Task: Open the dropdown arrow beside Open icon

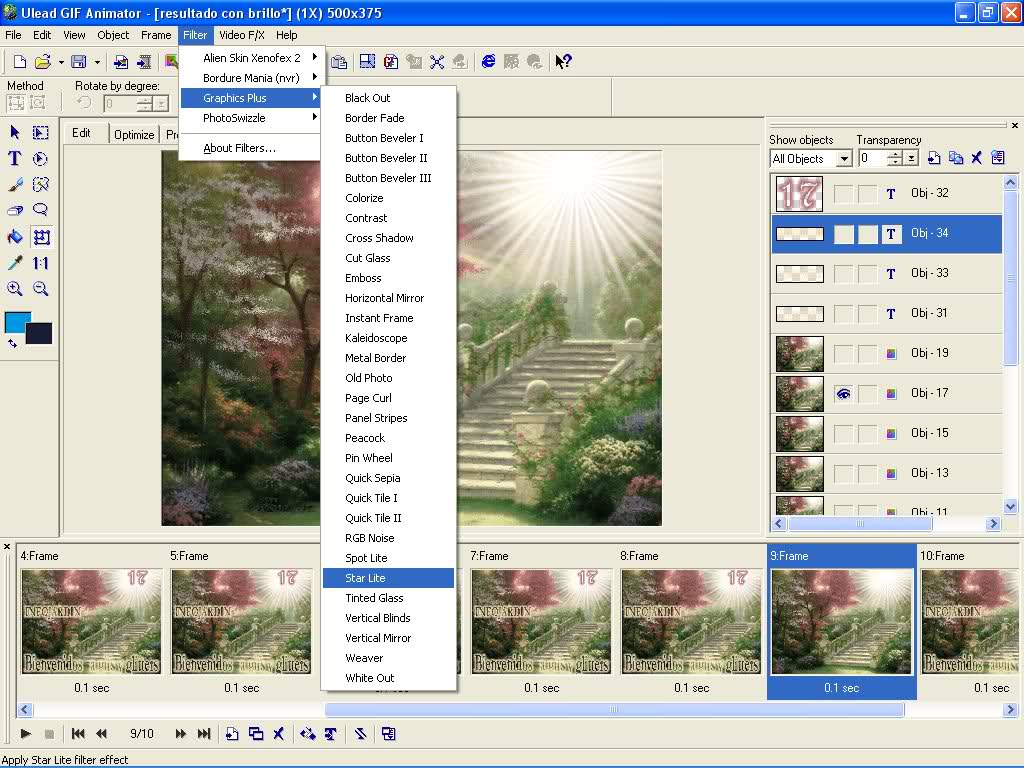Action: tap(61, 62)
